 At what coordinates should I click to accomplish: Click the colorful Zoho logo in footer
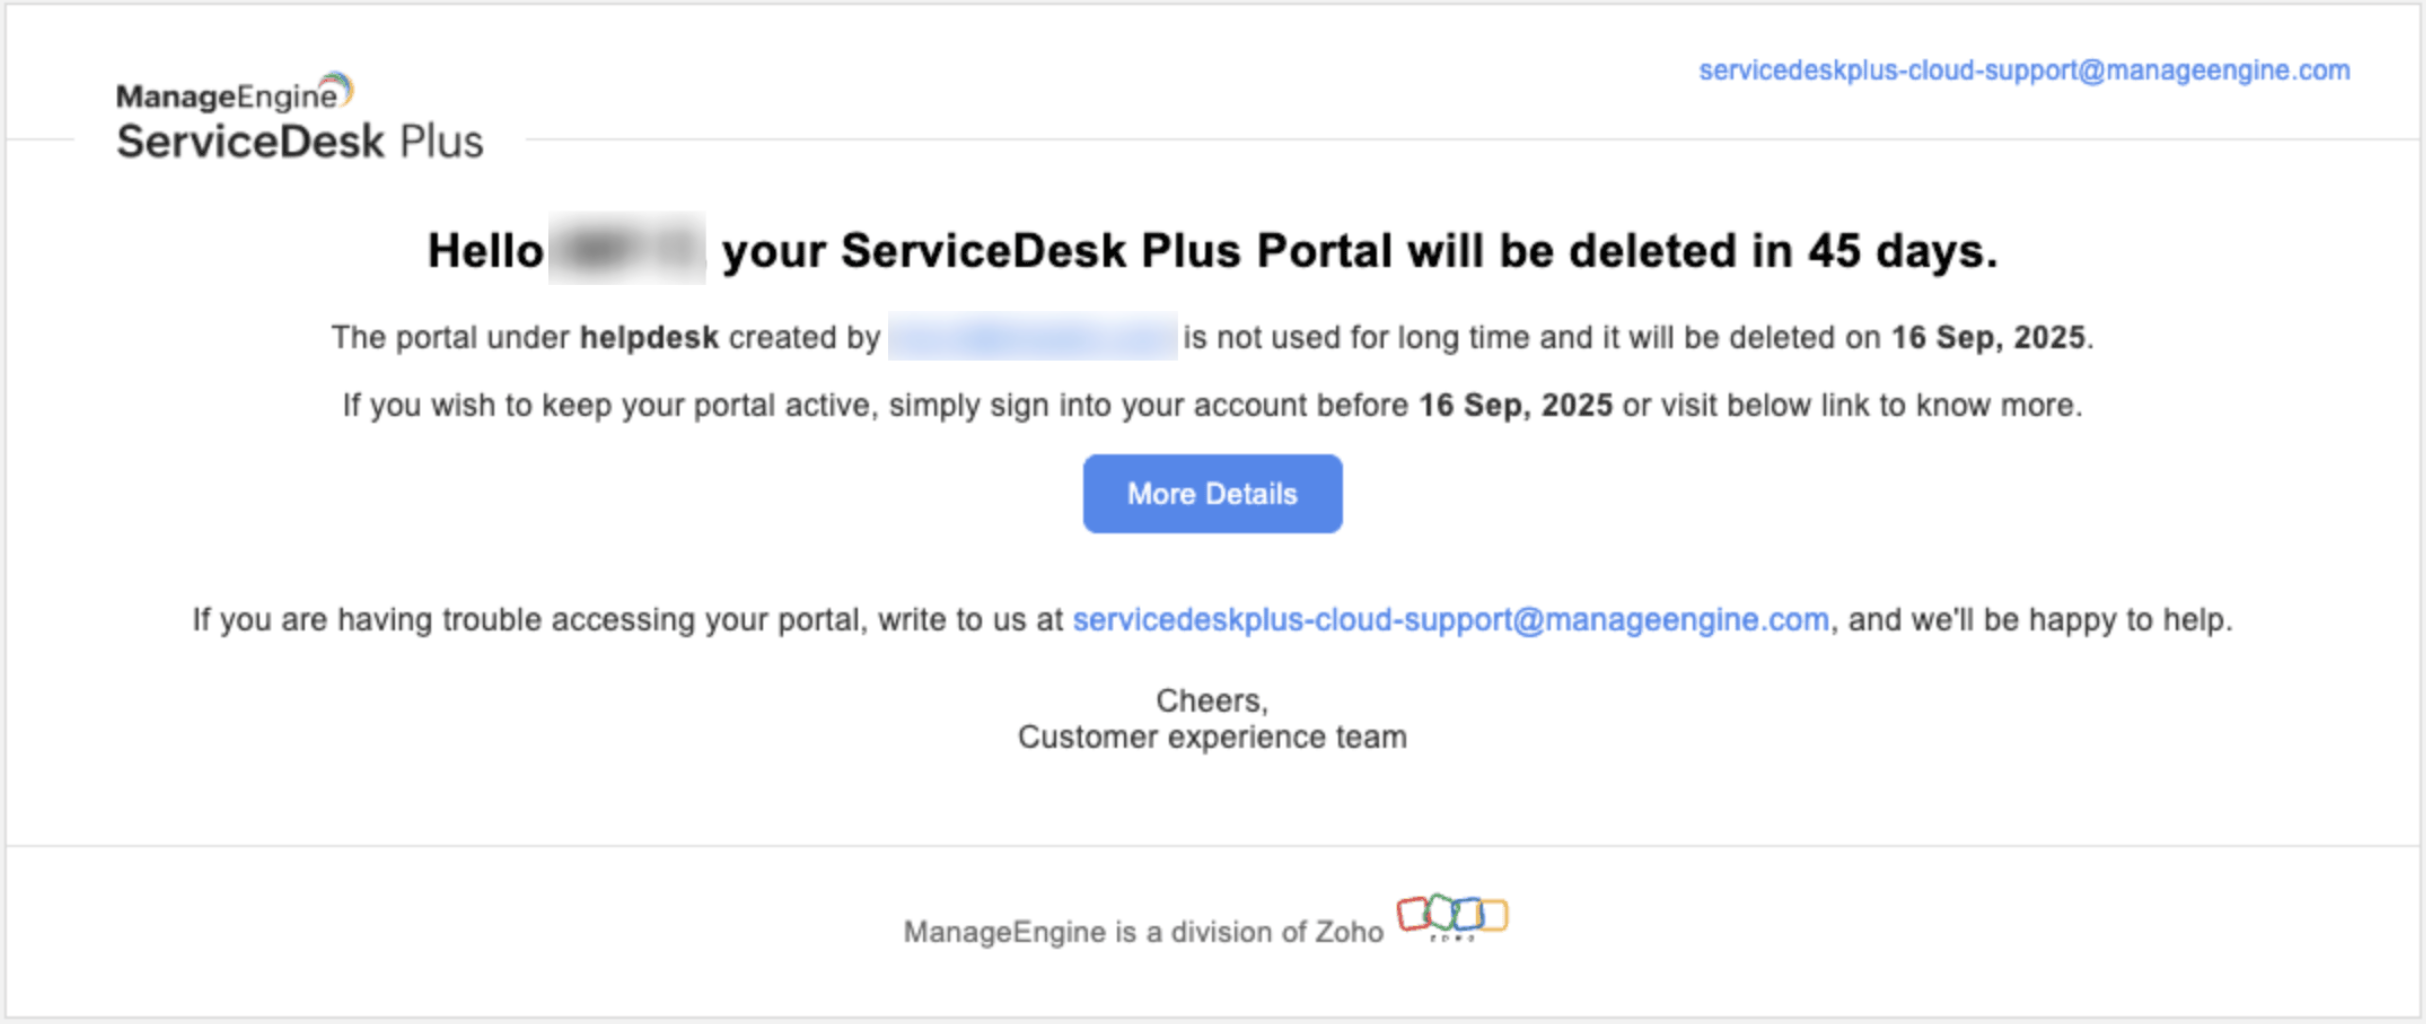tap(1452, 916)
